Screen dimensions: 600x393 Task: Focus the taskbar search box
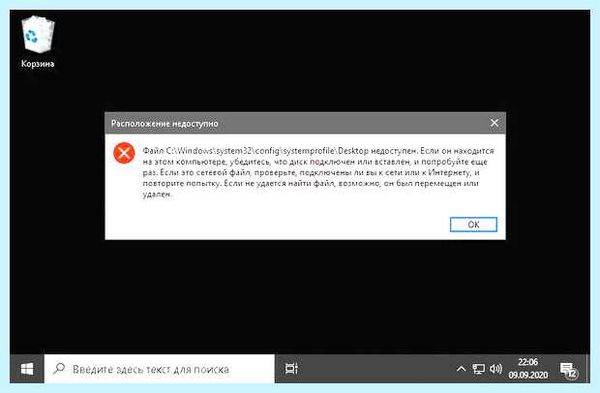159,369
